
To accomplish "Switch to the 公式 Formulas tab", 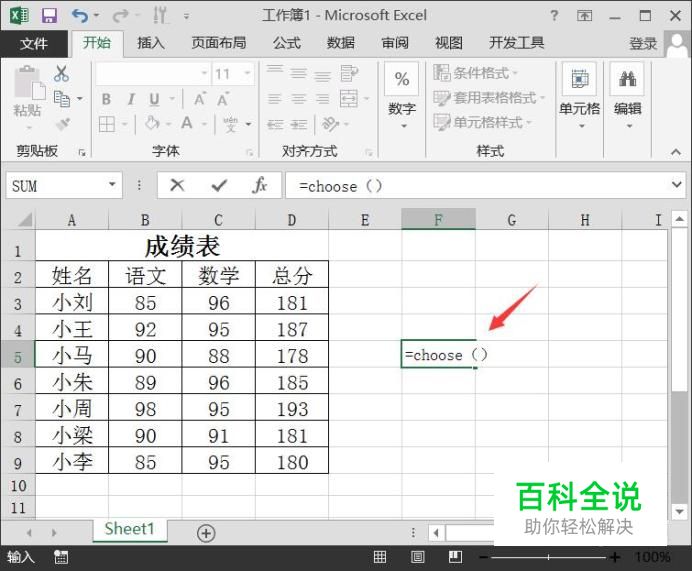I will pyautogui.click(x=287, y=43).
